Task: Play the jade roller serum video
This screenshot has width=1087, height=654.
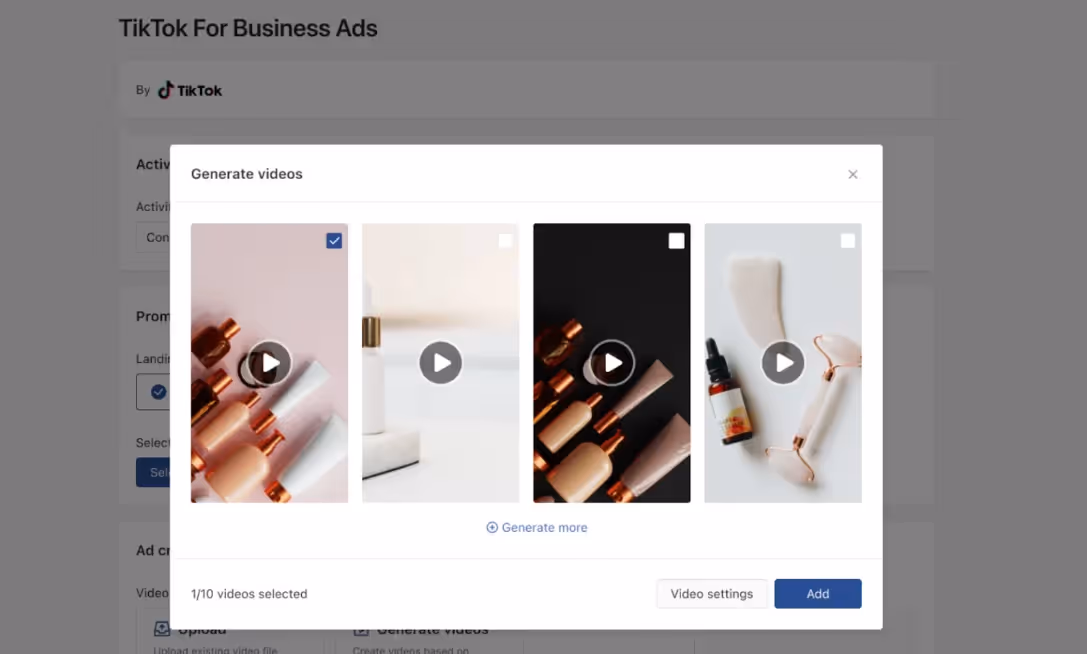Action: (x=783, y=363)
